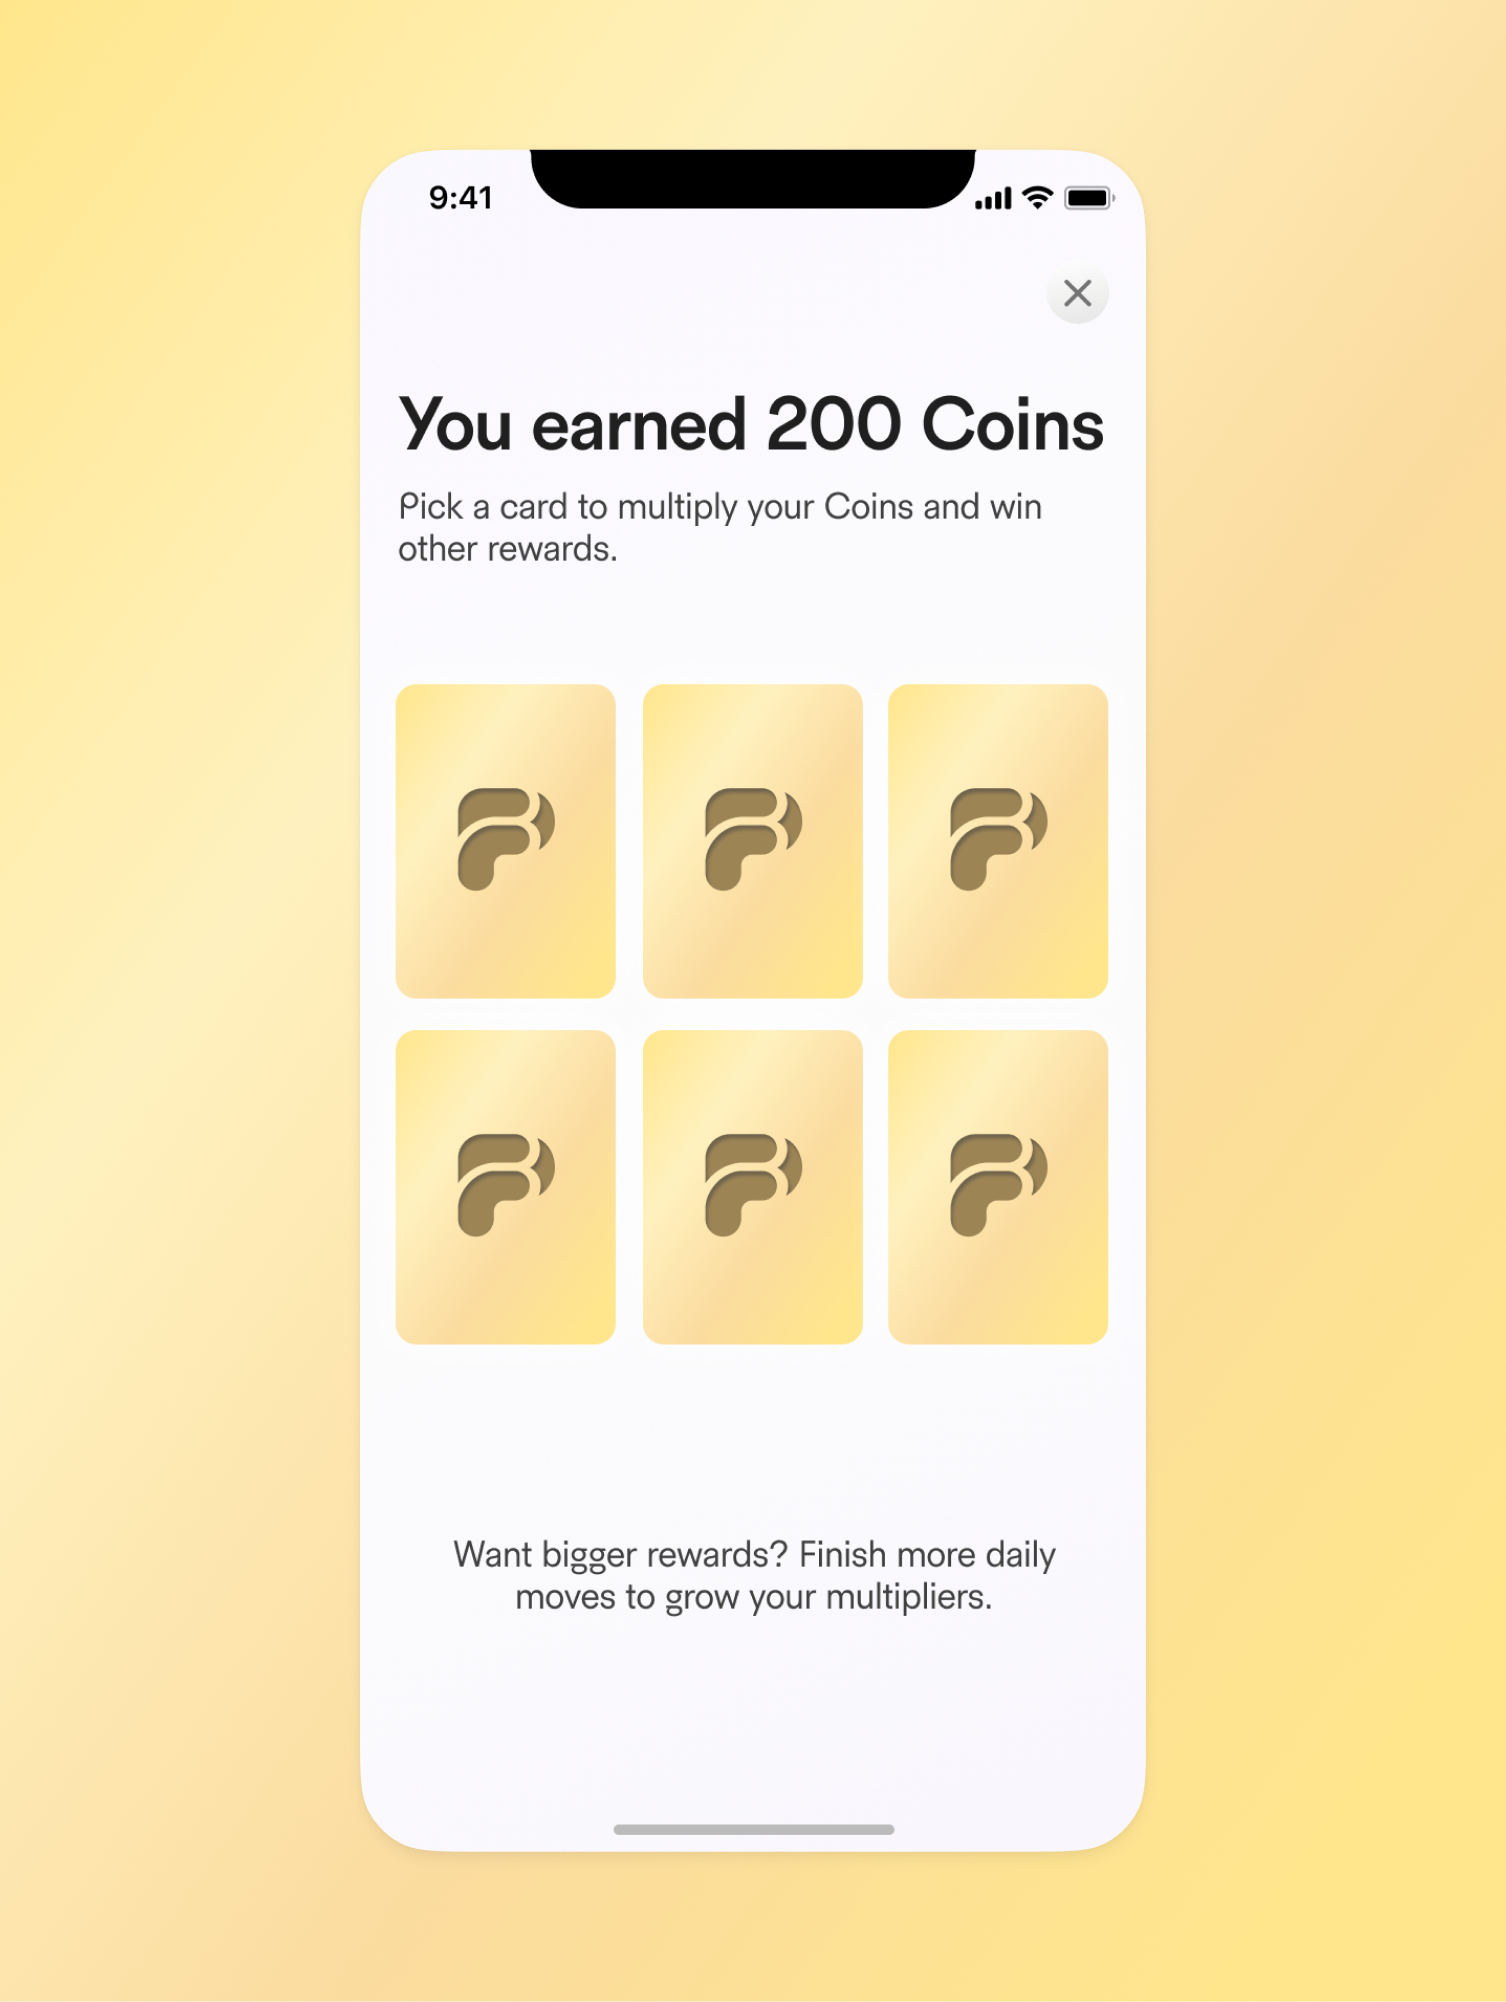Click the "Pick a card to multiply" subtitle

pos(720,507)
